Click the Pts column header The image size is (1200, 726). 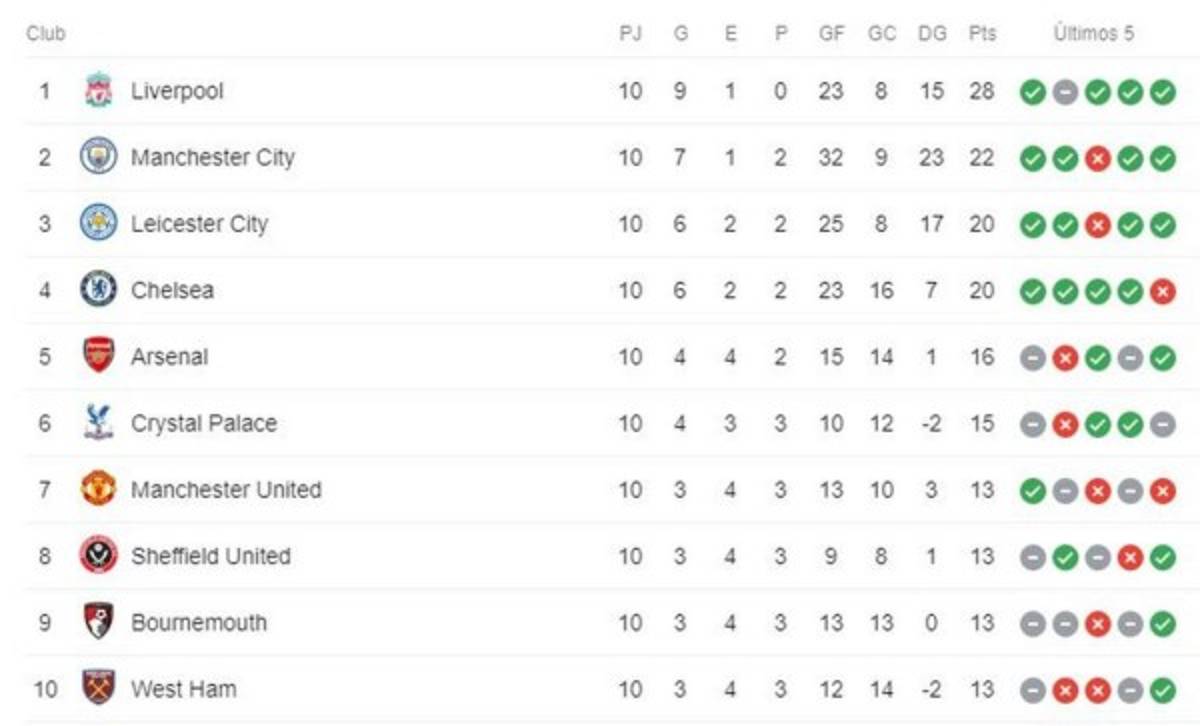coord(982,34)
